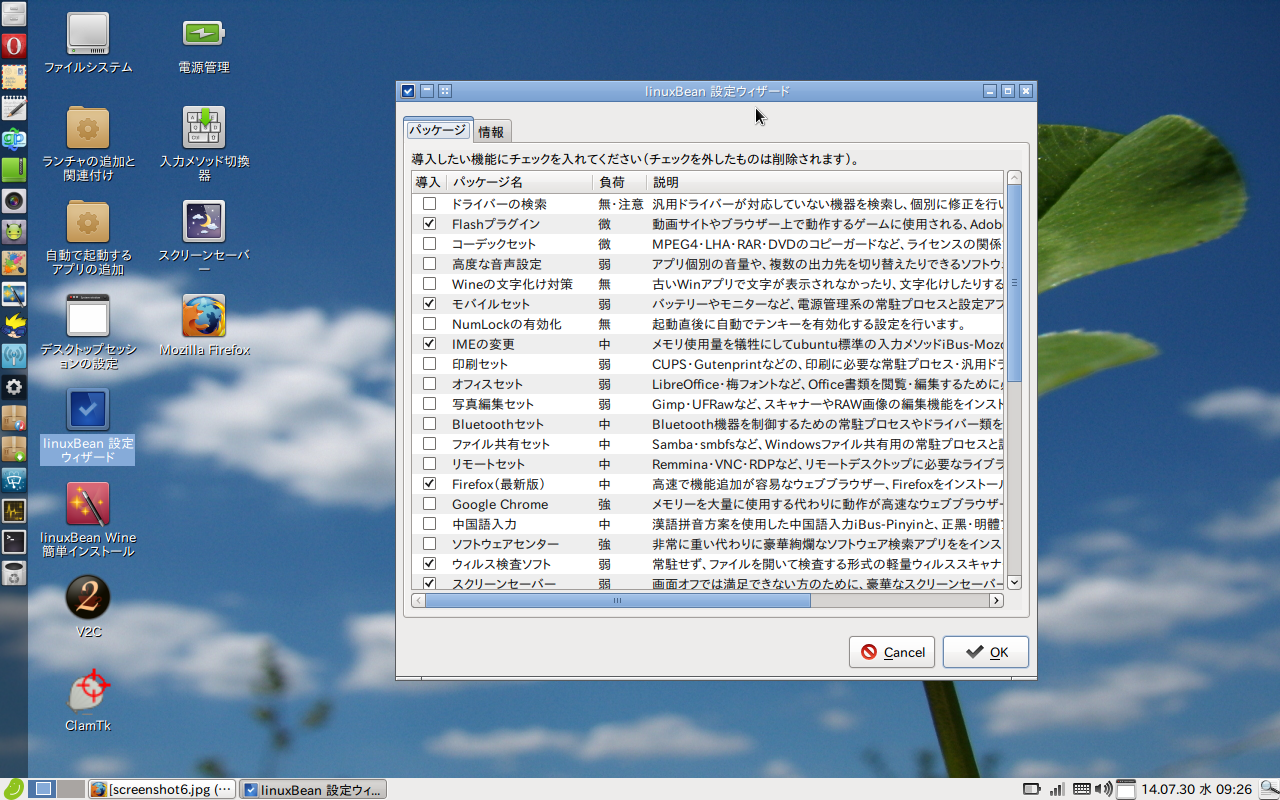This screenshot has height=800, width=1280.
Task: Click the network signal bars tray icon
Action: 1057,789
